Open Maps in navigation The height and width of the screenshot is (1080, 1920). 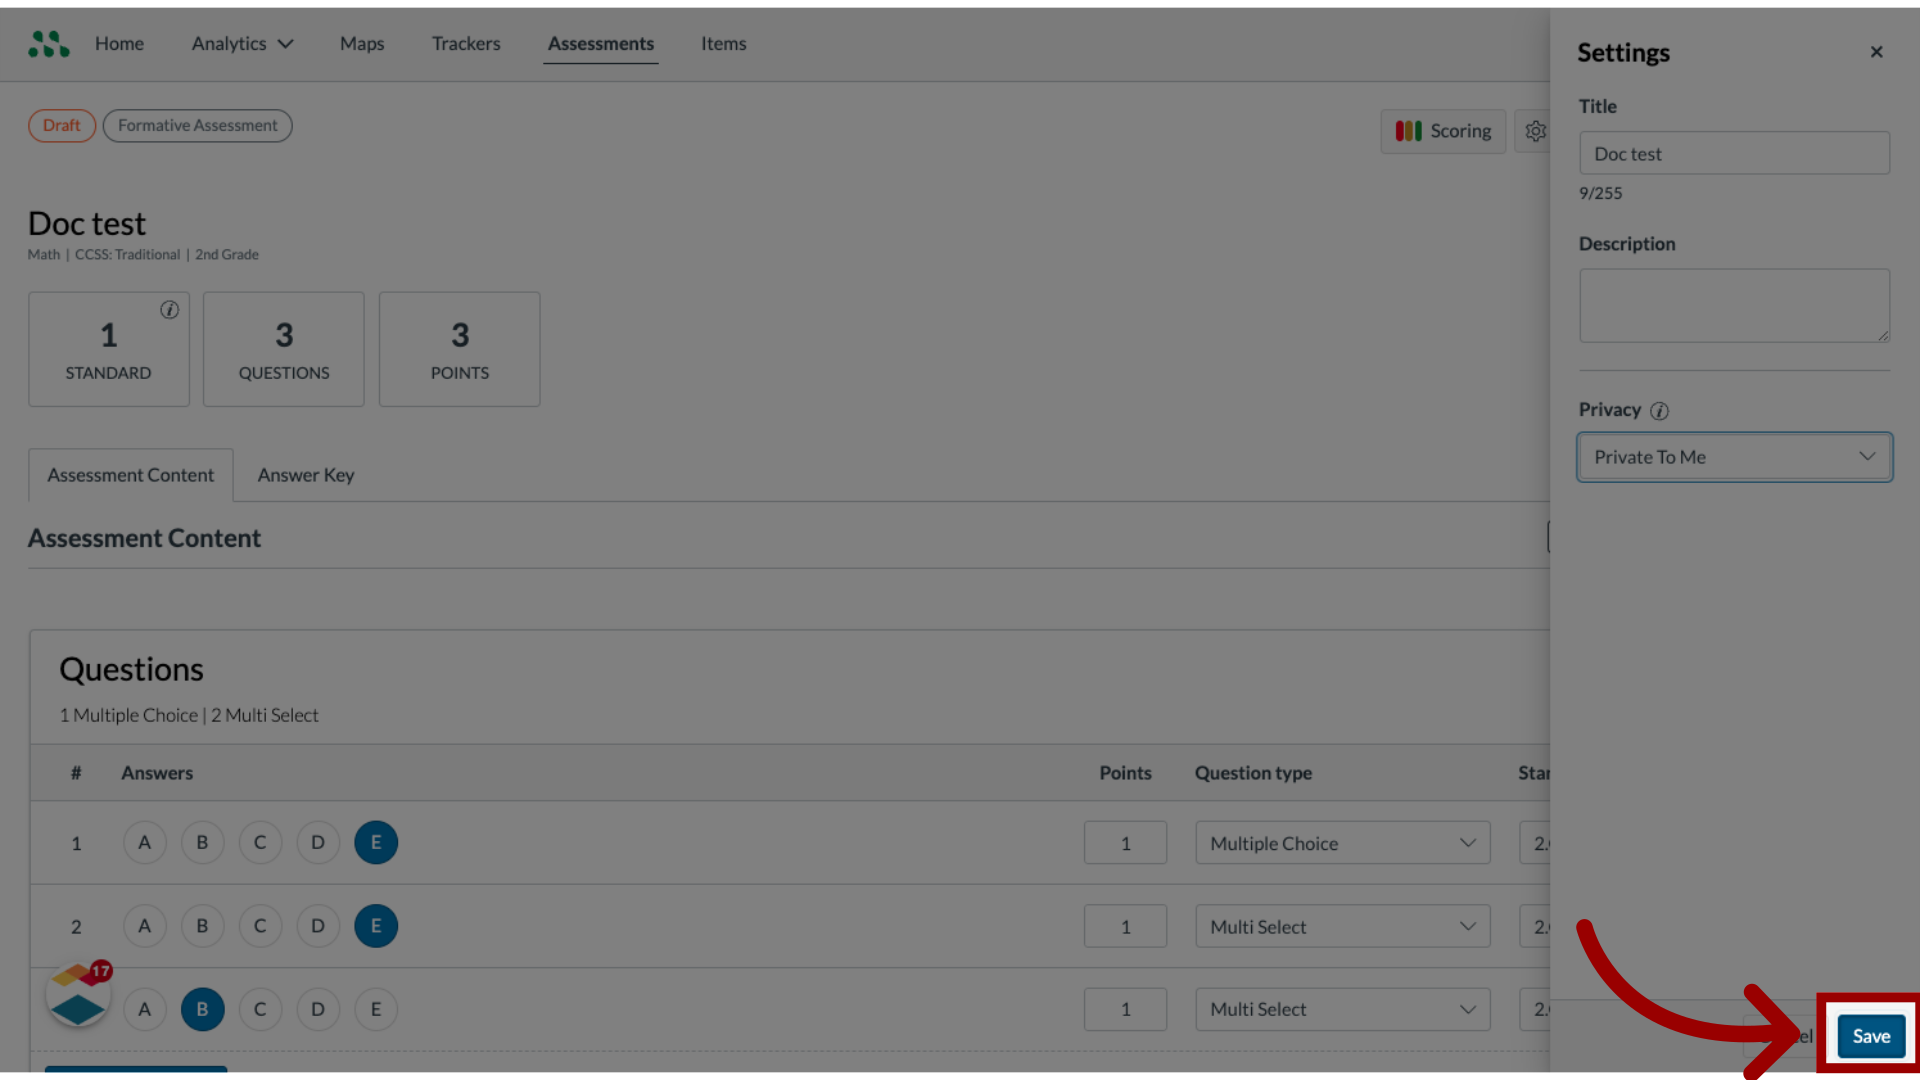[x=362, y=44]
